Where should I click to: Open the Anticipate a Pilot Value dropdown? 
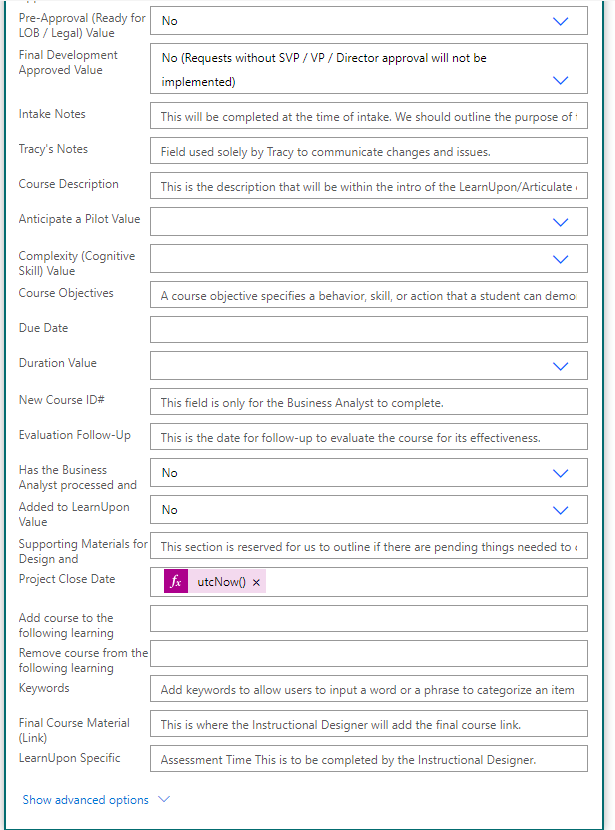point(560,222)
